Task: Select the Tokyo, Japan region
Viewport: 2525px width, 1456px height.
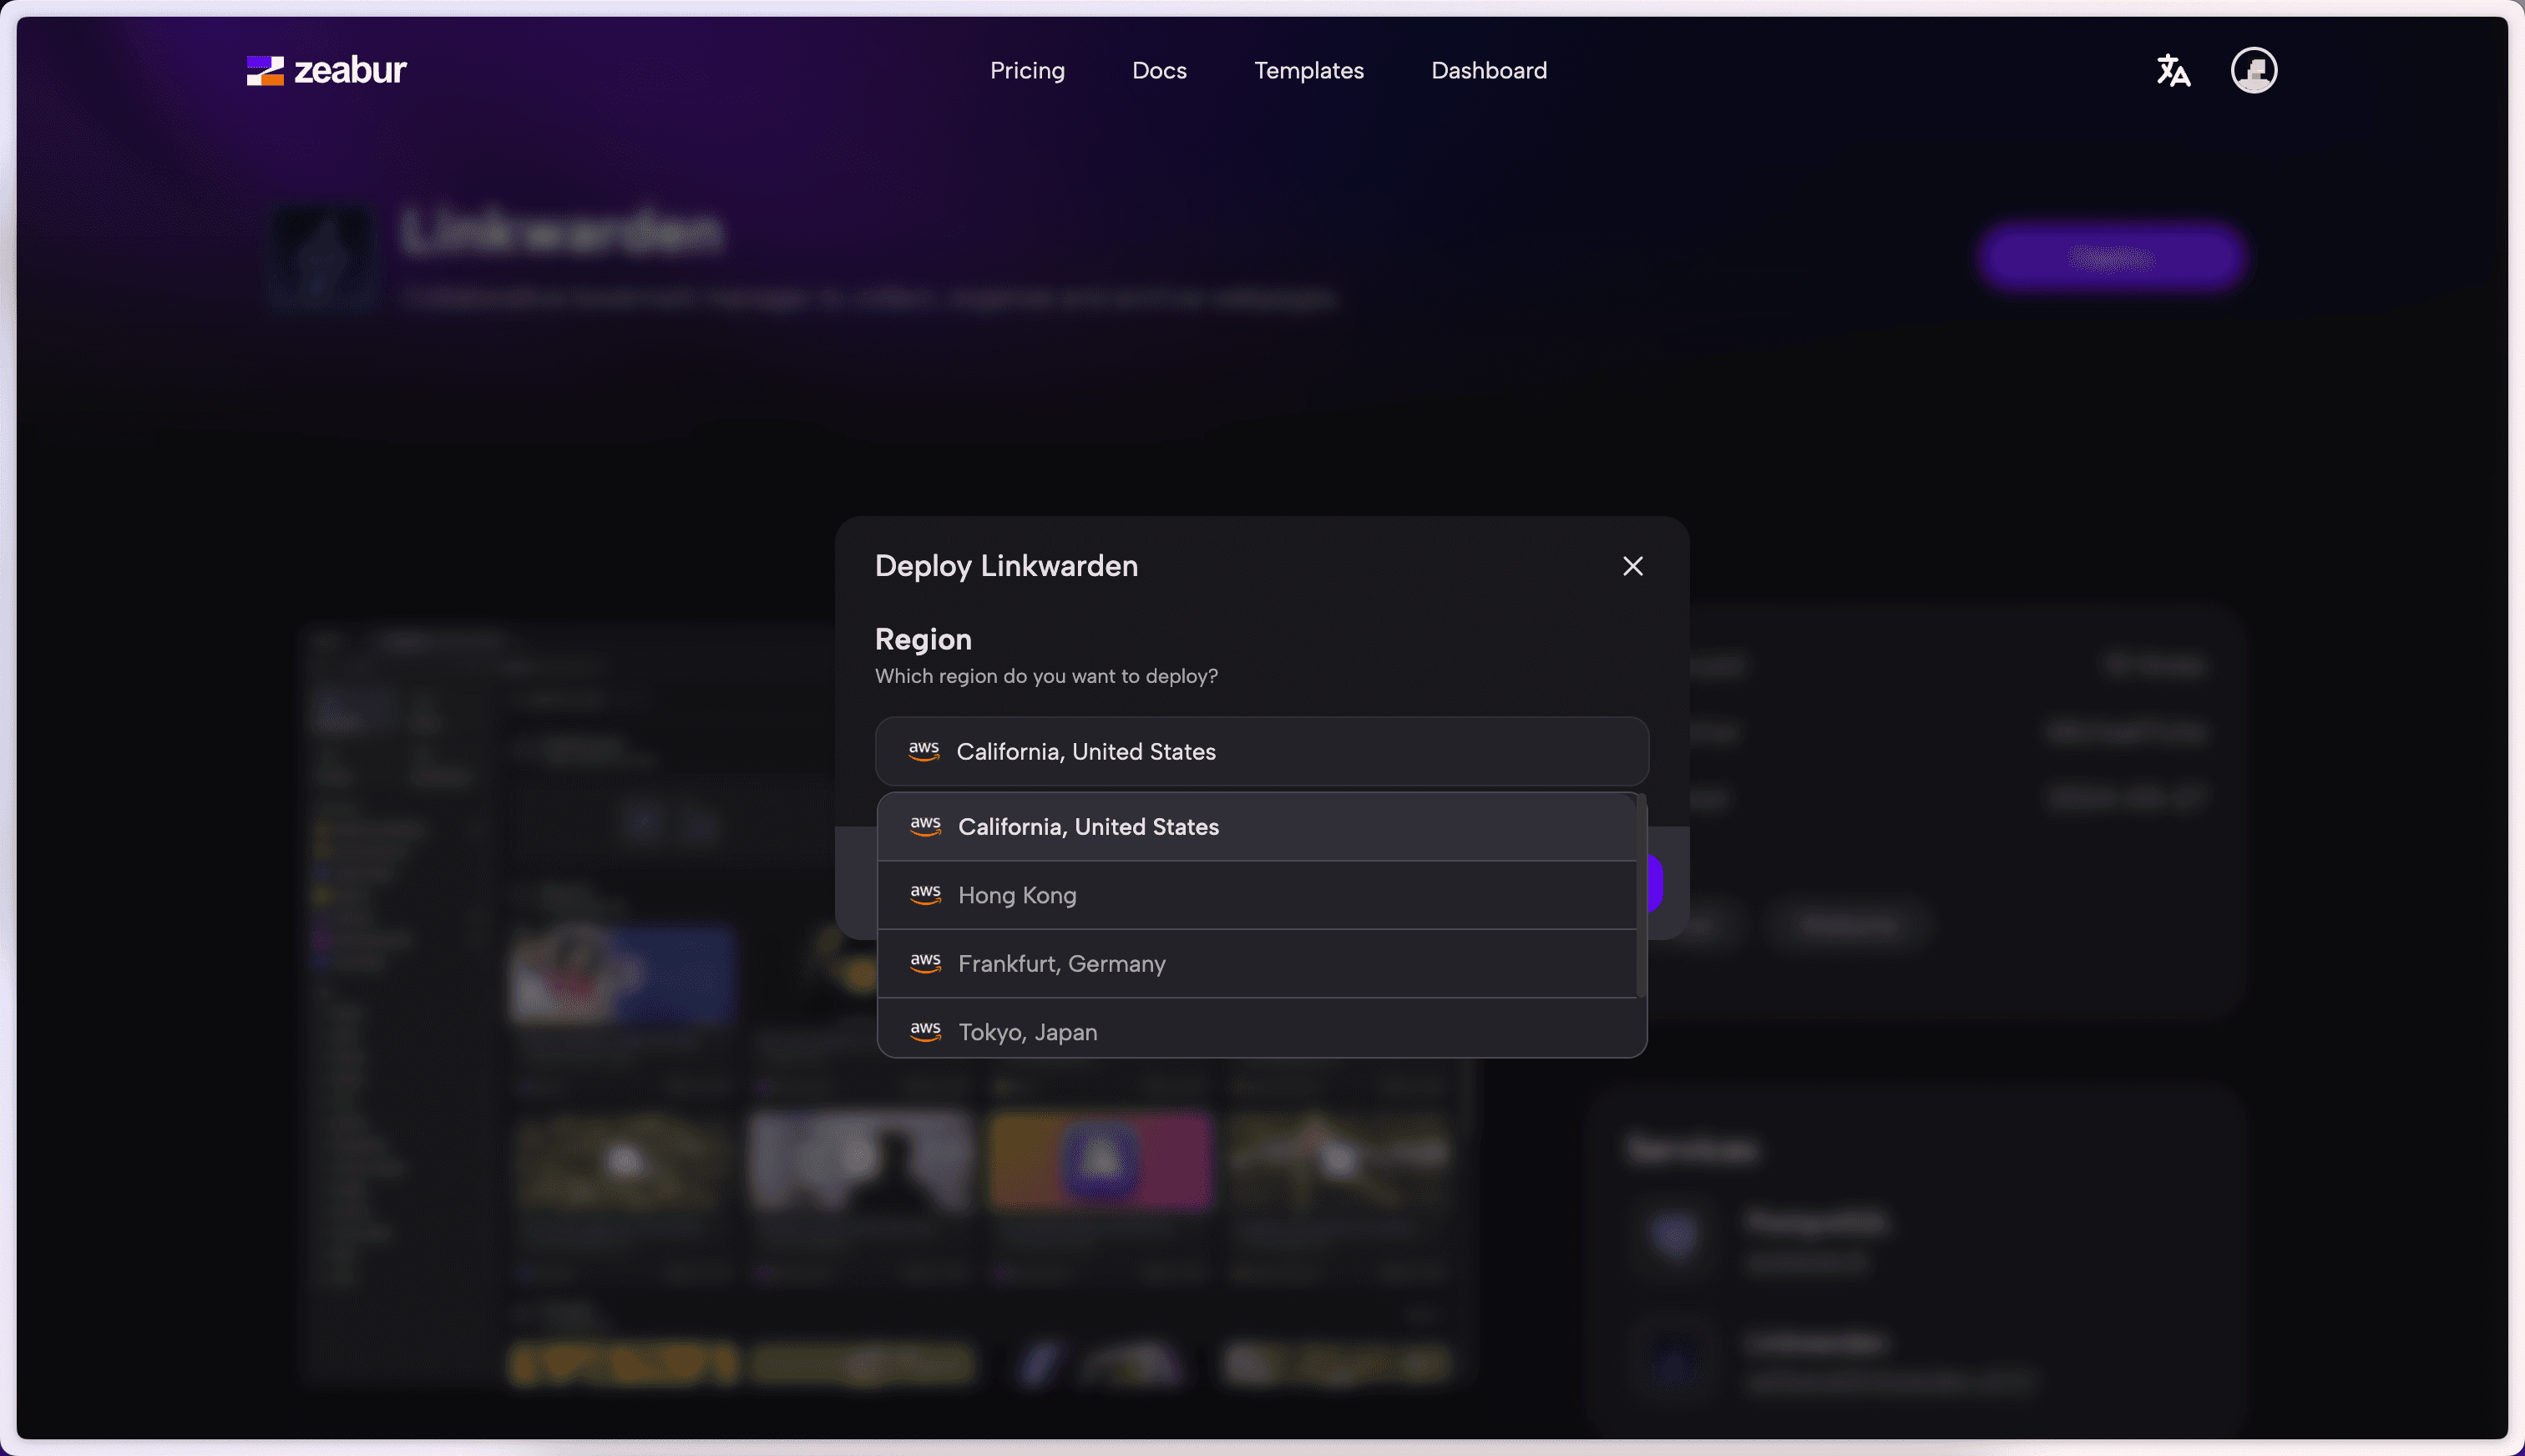Action: click(x=1257, y=1028)
